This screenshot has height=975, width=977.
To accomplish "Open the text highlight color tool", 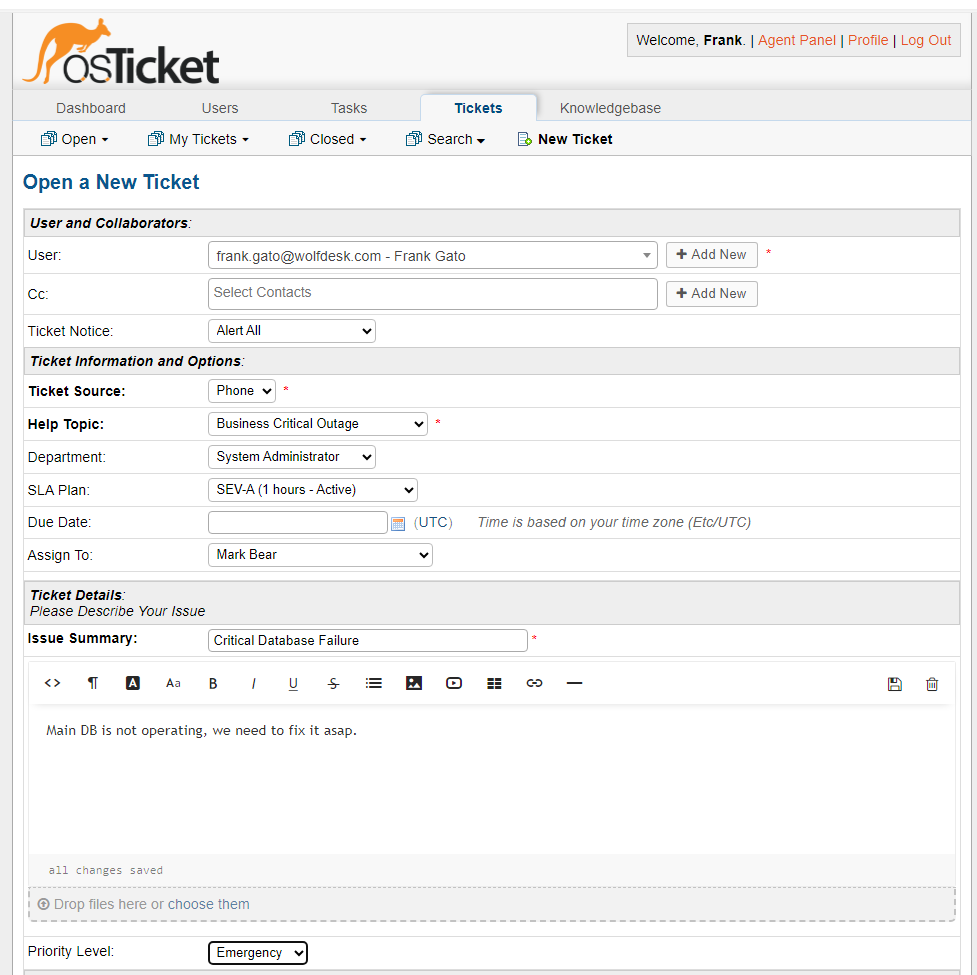I will 133,683.
